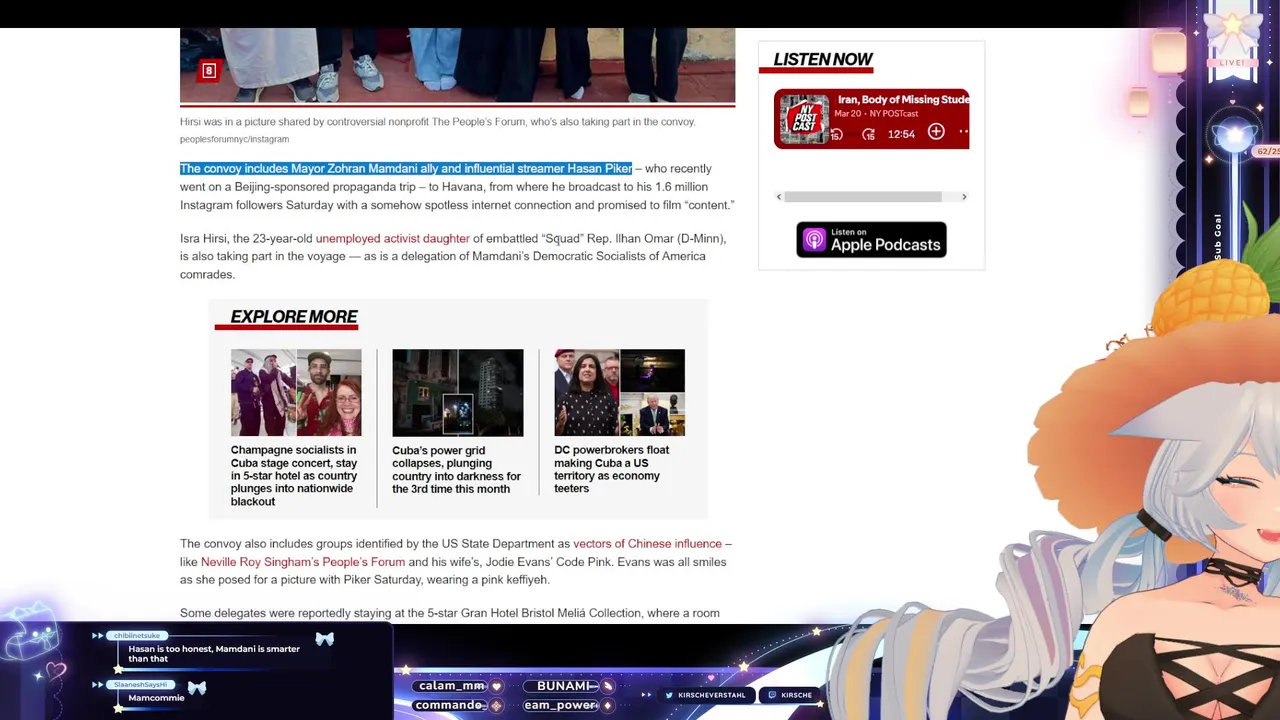Add the podcast episode with the plus icon
This screenshot has height=720, width=1280.
[x=936, y=132]
